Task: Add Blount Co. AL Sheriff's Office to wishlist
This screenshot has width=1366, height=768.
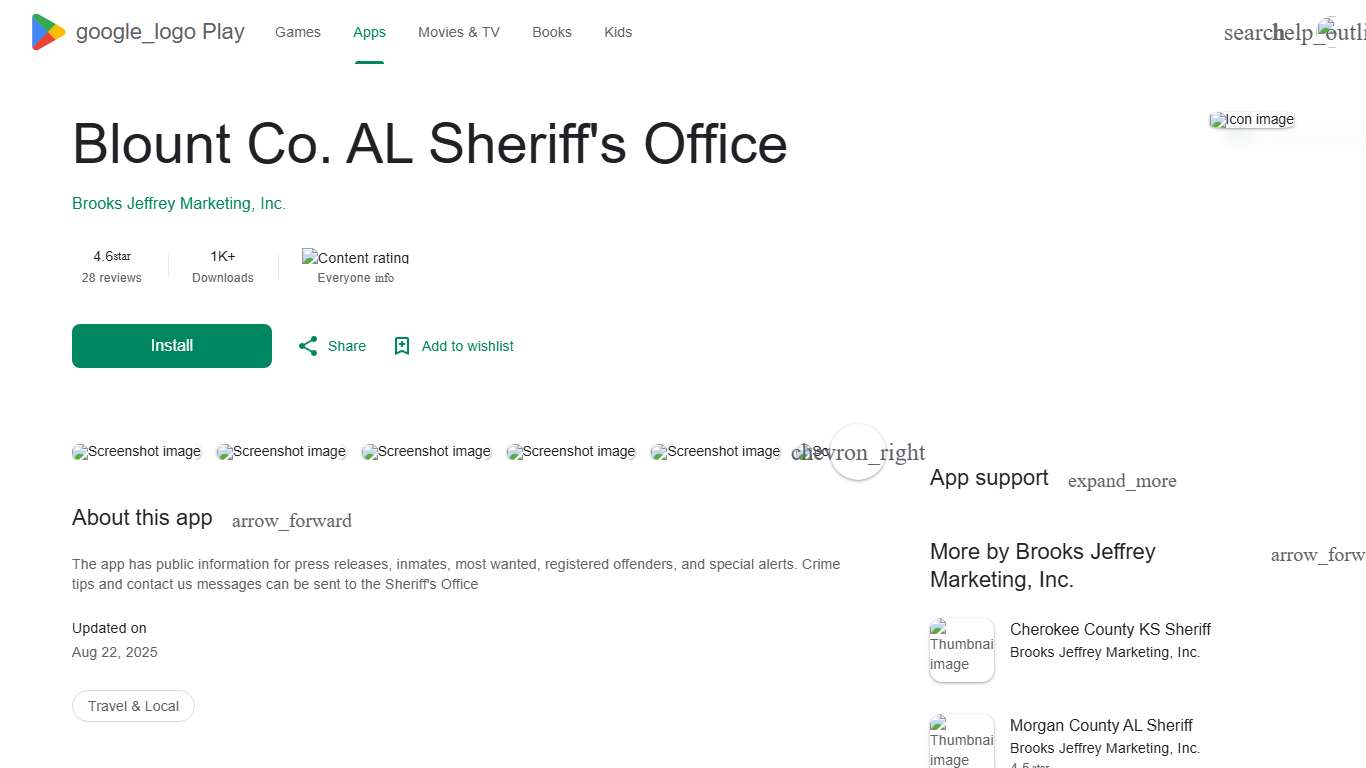Action: point(453,345)
